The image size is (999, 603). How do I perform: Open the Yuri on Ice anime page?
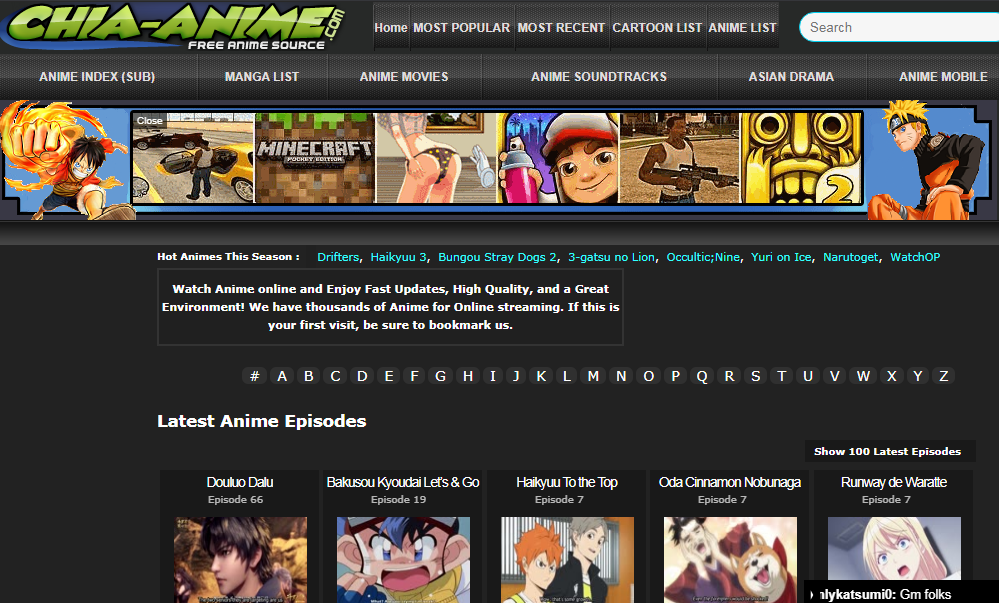click(781, 257)
